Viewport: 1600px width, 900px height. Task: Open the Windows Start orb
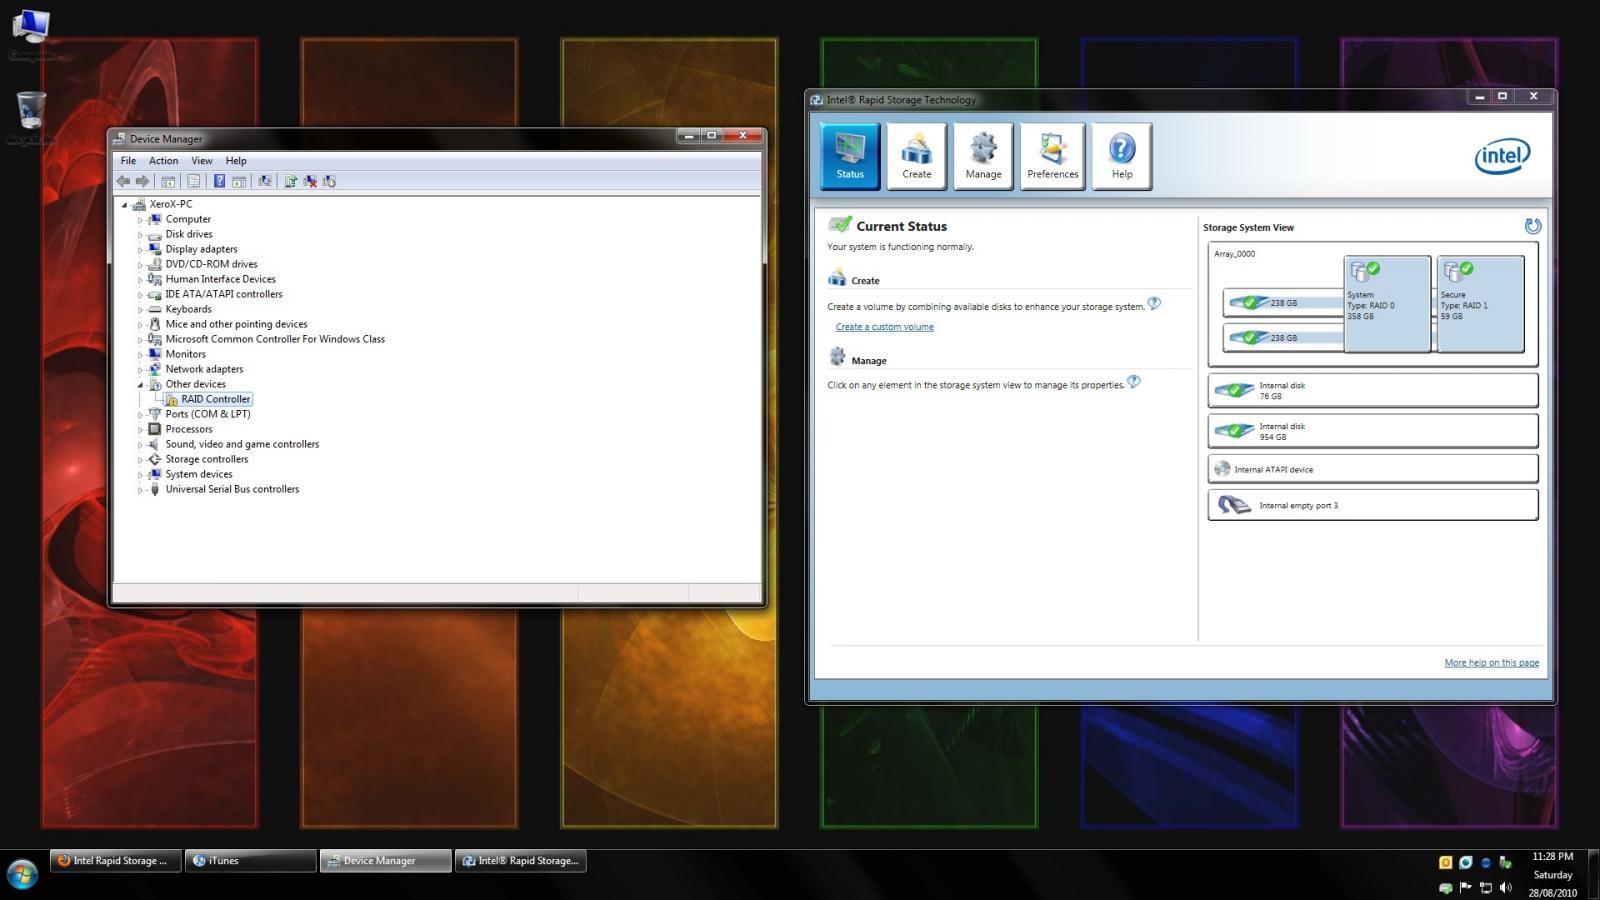pyautogui.click(x=22, y=874)
